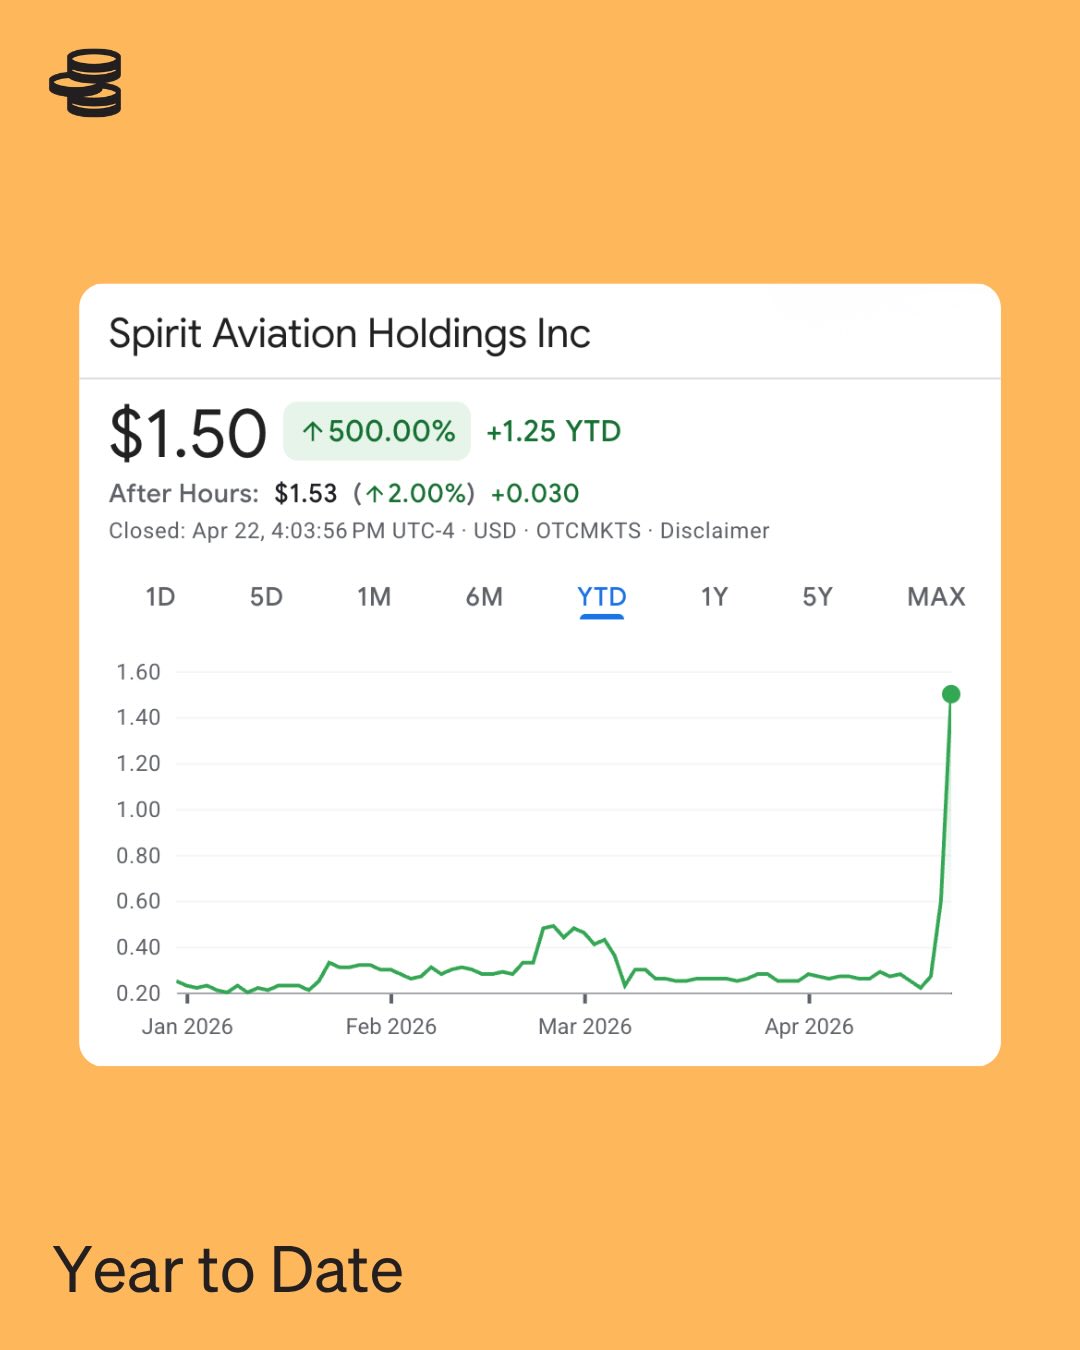Select the YTD chart range tab

601,597
